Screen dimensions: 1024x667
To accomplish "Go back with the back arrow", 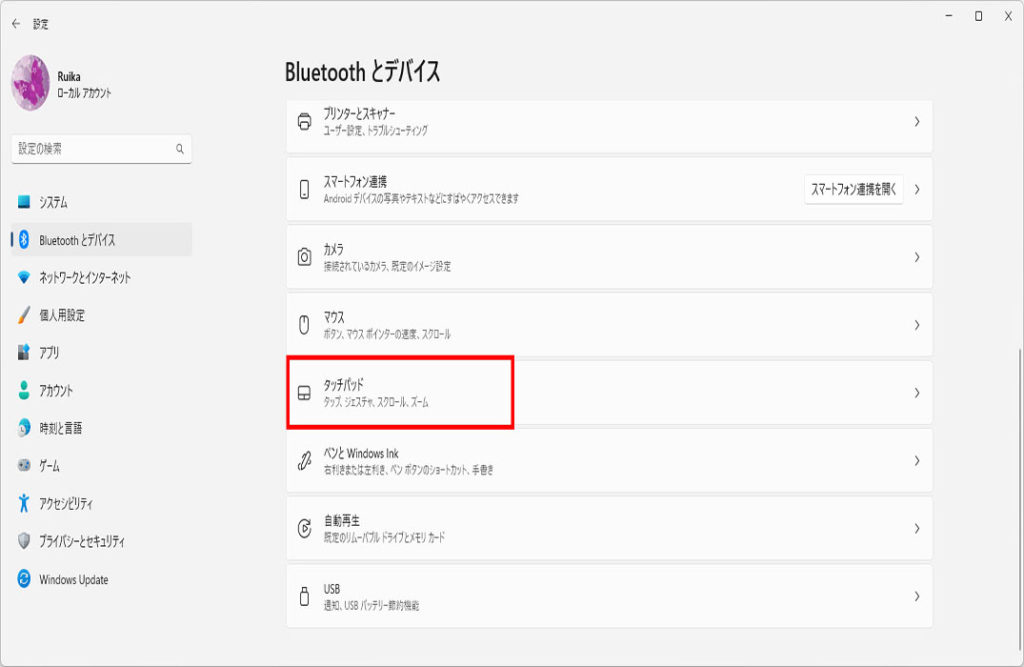I will [16, 23].
